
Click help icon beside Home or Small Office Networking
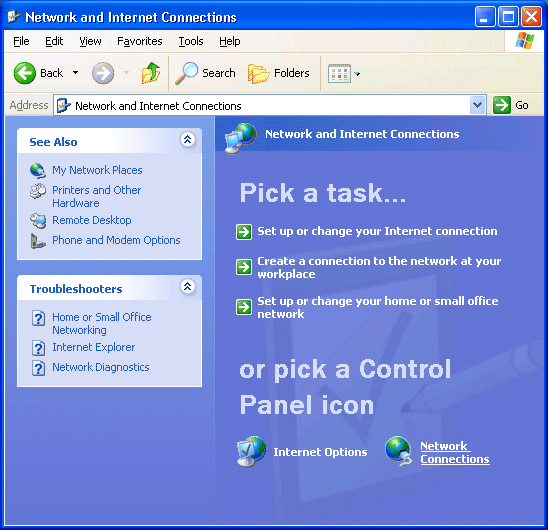pos(38,318)
